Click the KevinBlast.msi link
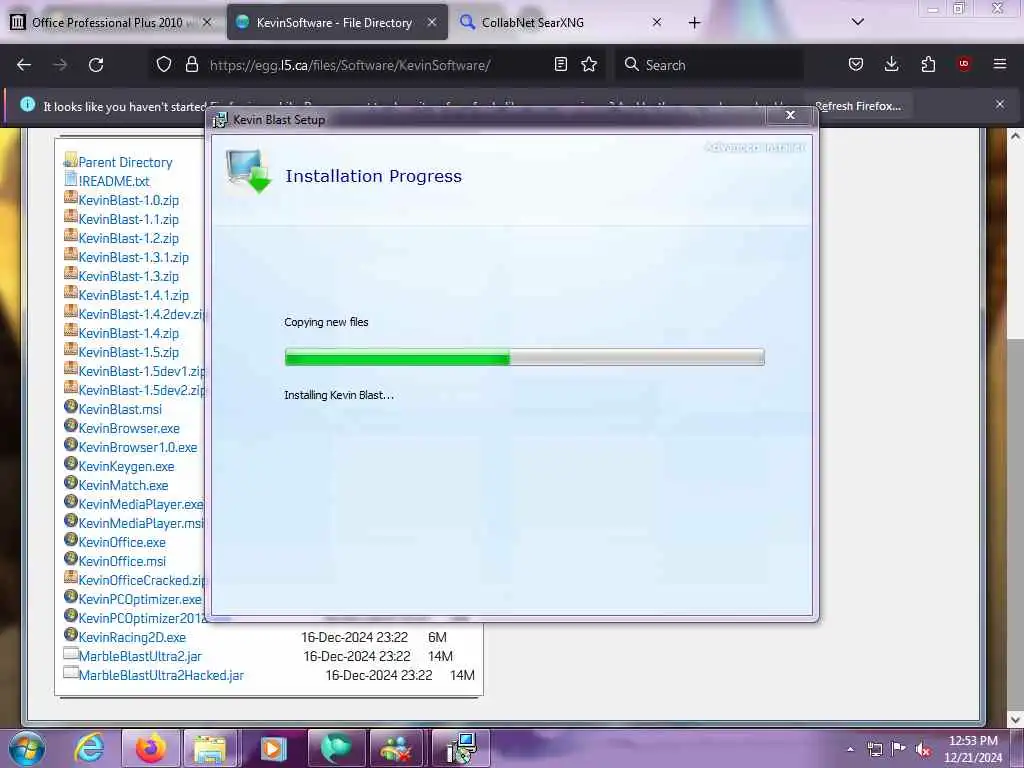Screen dimensions: 1024x768 120,409
